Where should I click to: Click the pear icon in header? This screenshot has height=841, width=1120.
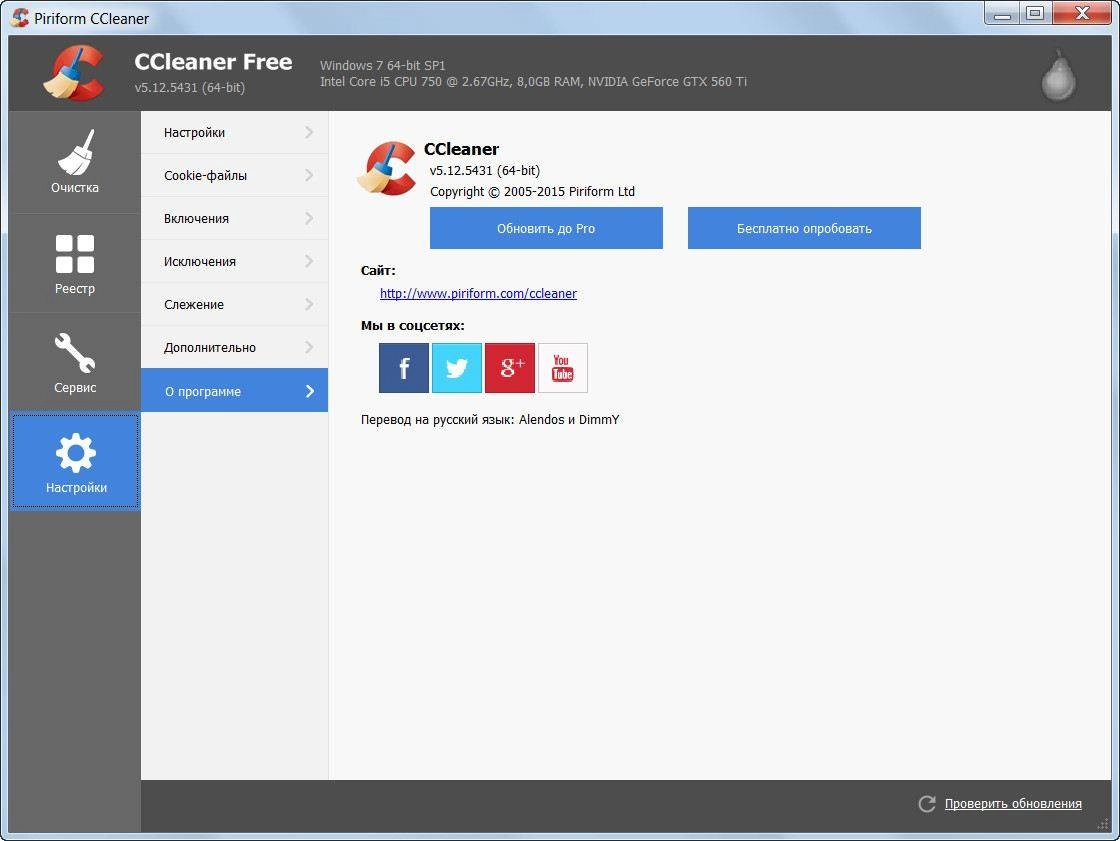[x=1058, y=75]
